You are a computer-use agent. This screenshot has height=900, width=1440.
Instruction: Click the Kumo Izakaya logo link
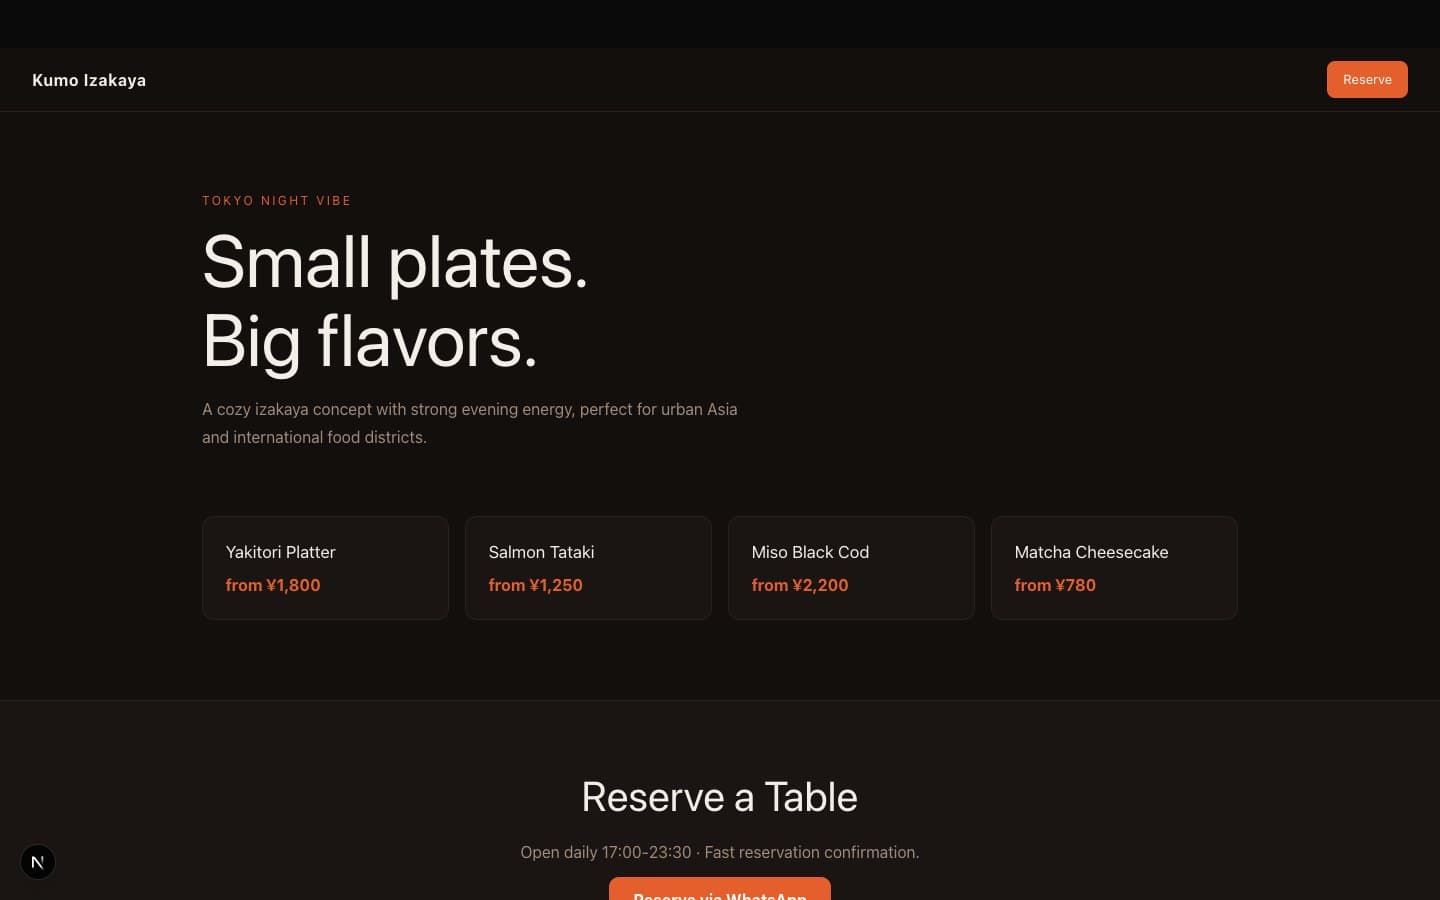[x=89, y=80]
